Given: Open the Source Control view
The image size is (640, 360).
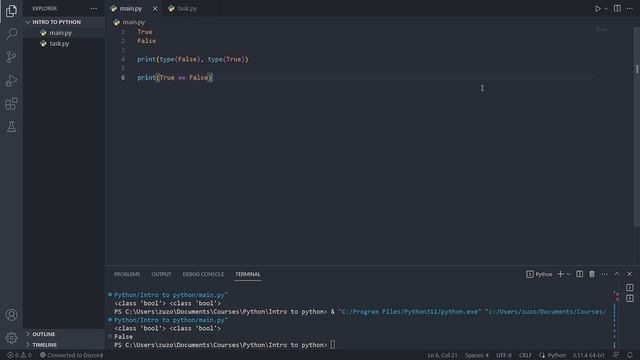Looking at the screenshot, I should pos(11,57).
